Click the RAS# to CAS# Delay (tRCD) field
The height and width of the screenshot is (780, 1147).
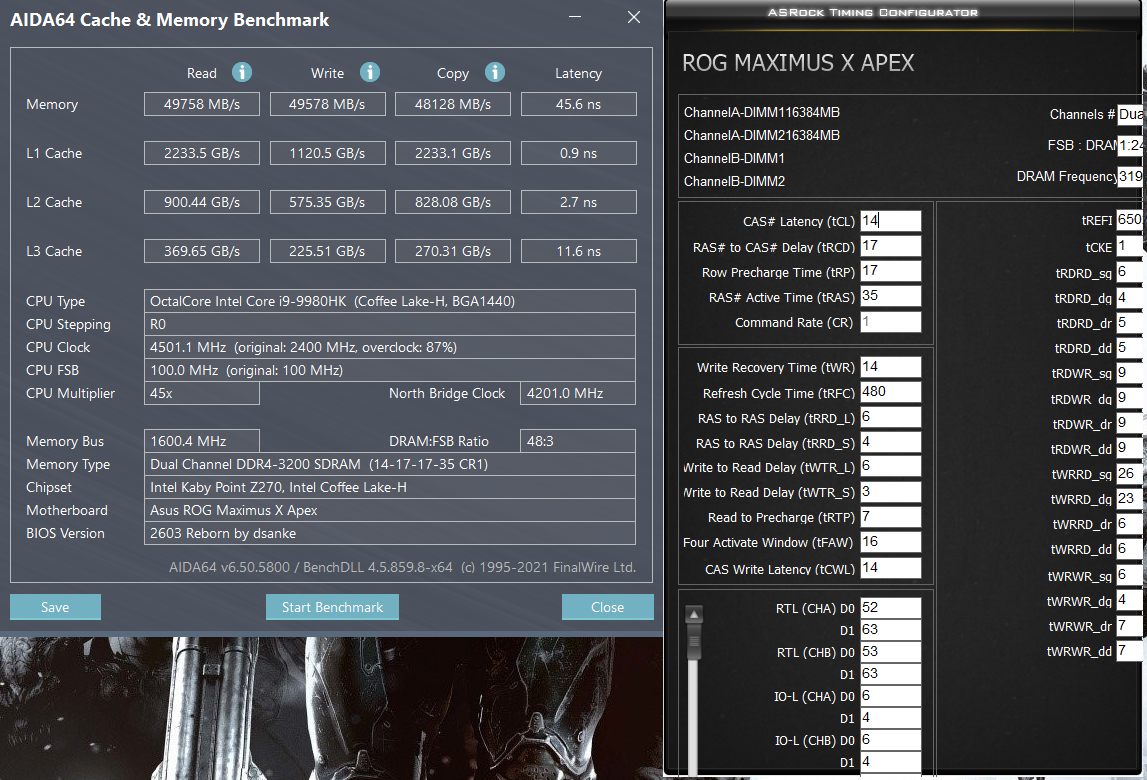coord(890,246)
